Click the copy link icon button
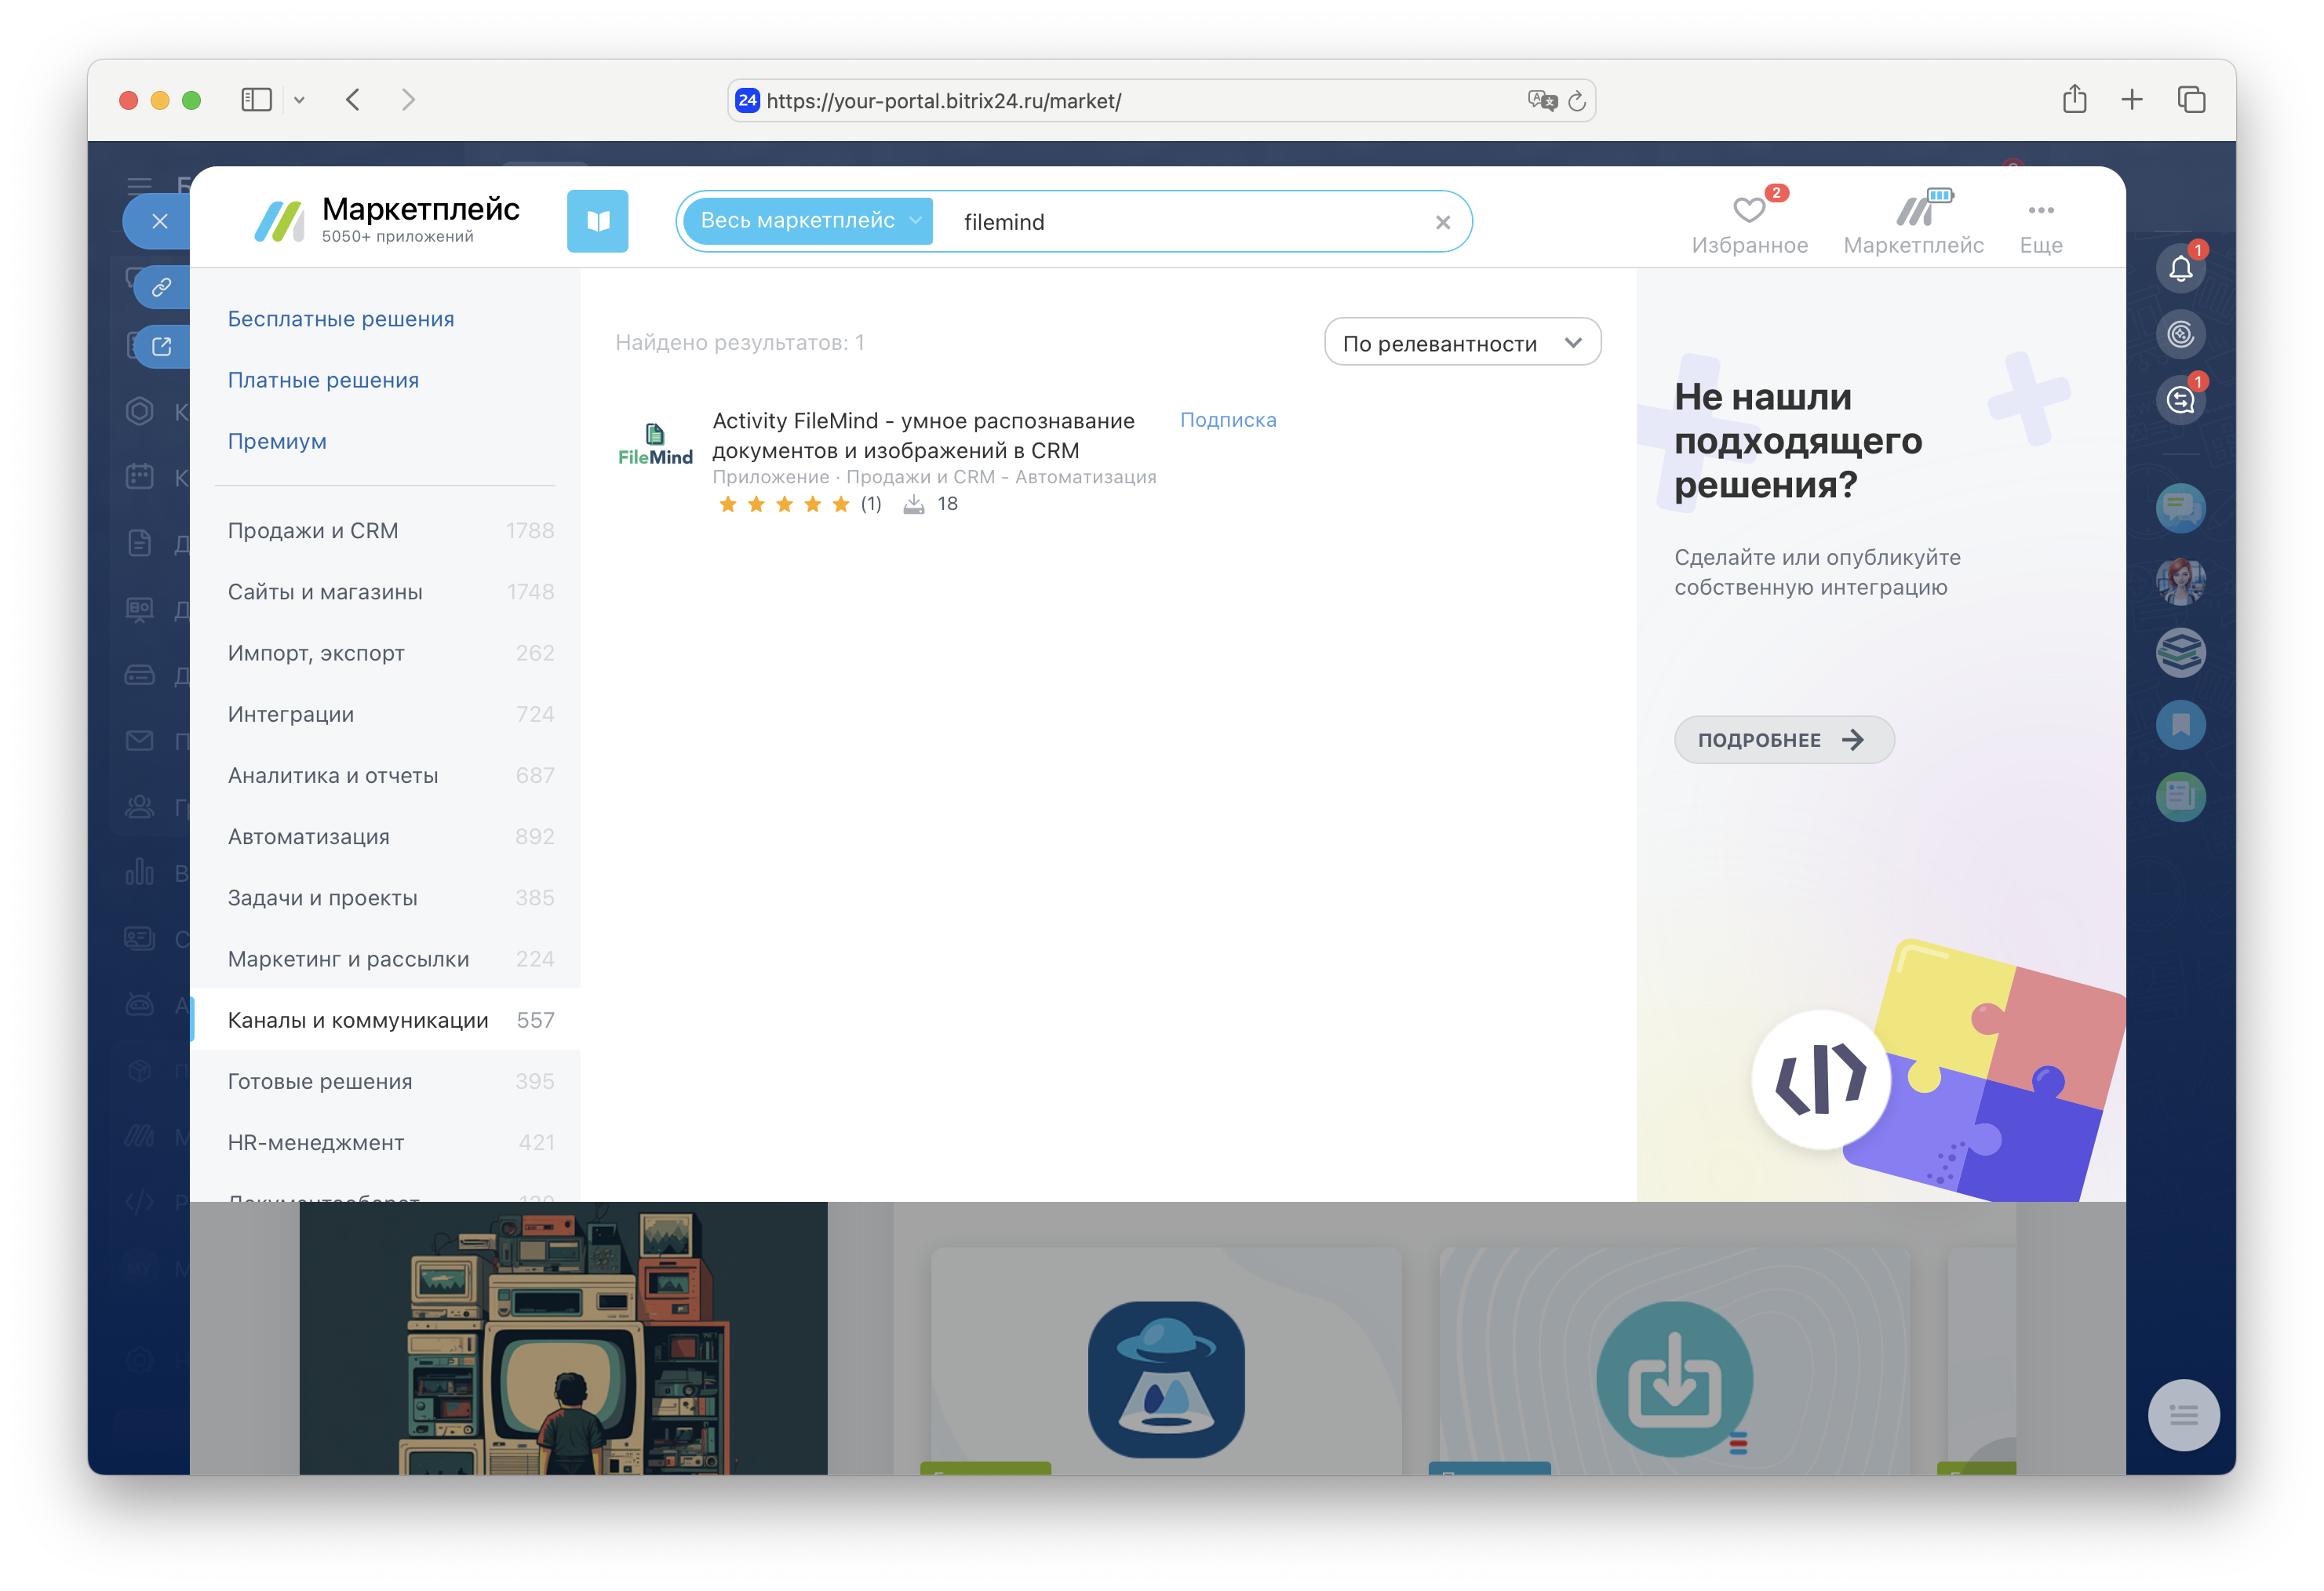 pyautogui.click(x=162, y=288)
